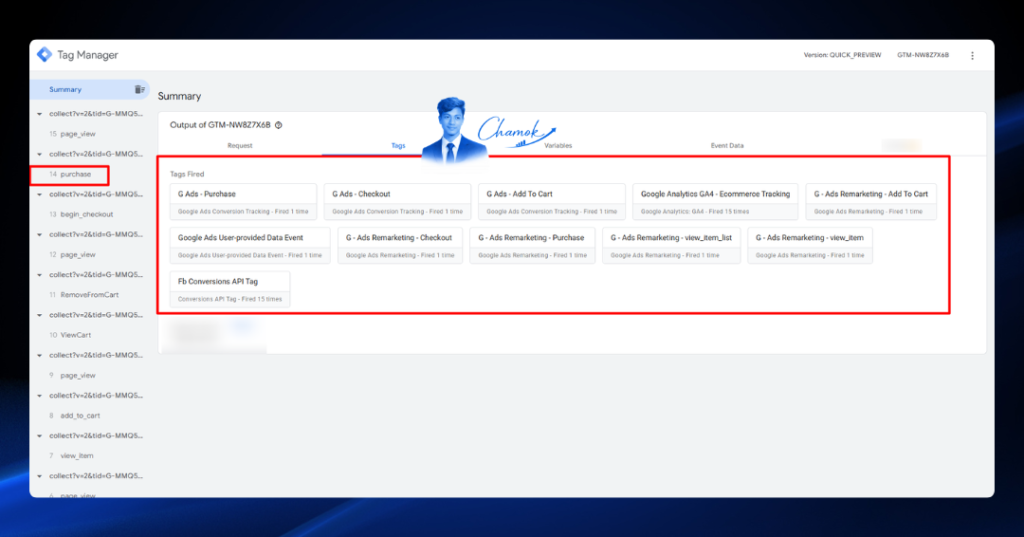Screen dimensions: 1024x537
Task: Select the 13 begin_checkout event
Action: tap(81, 214)
